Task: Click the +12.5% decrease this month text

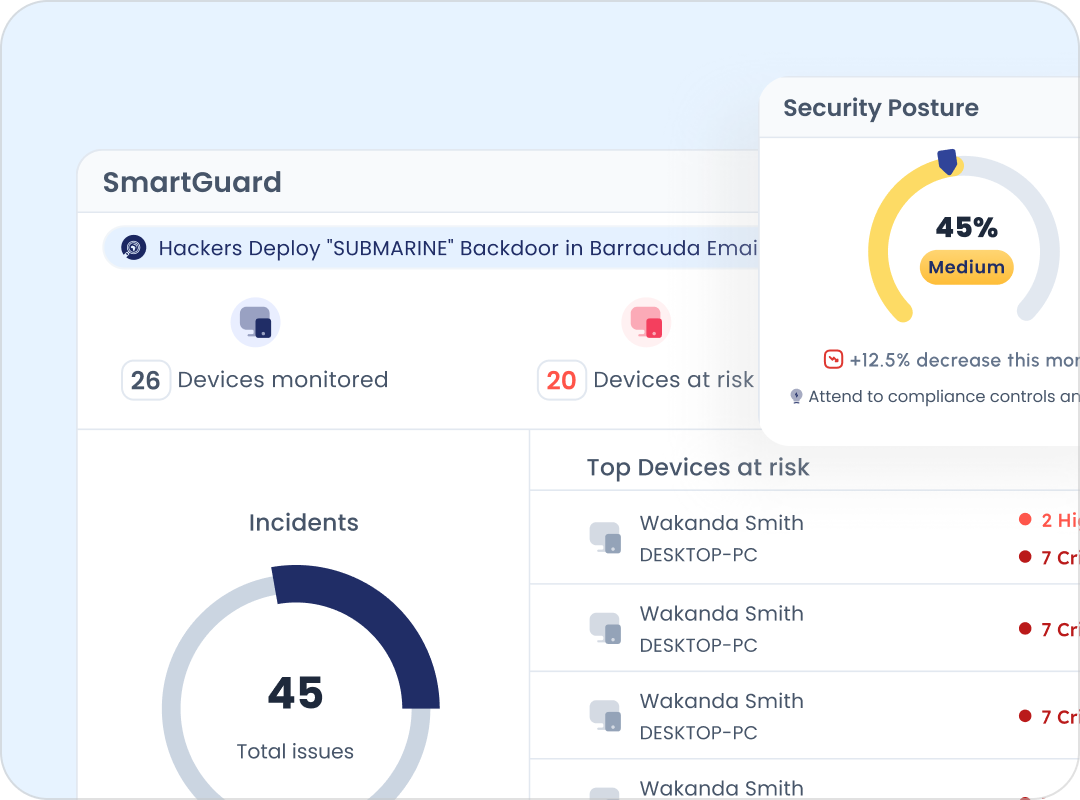Action: point(964,360)
